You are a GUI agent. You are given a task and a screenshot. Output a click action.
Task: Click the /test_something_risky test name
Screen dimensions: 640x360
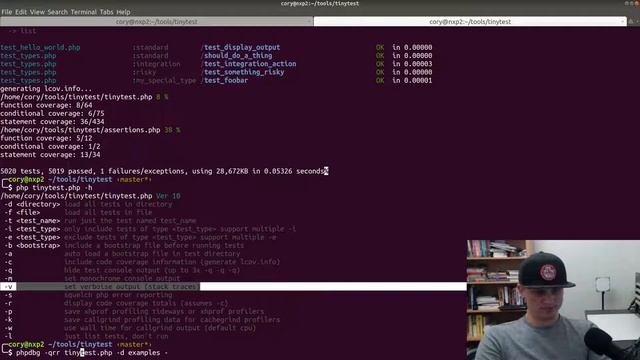242,72
